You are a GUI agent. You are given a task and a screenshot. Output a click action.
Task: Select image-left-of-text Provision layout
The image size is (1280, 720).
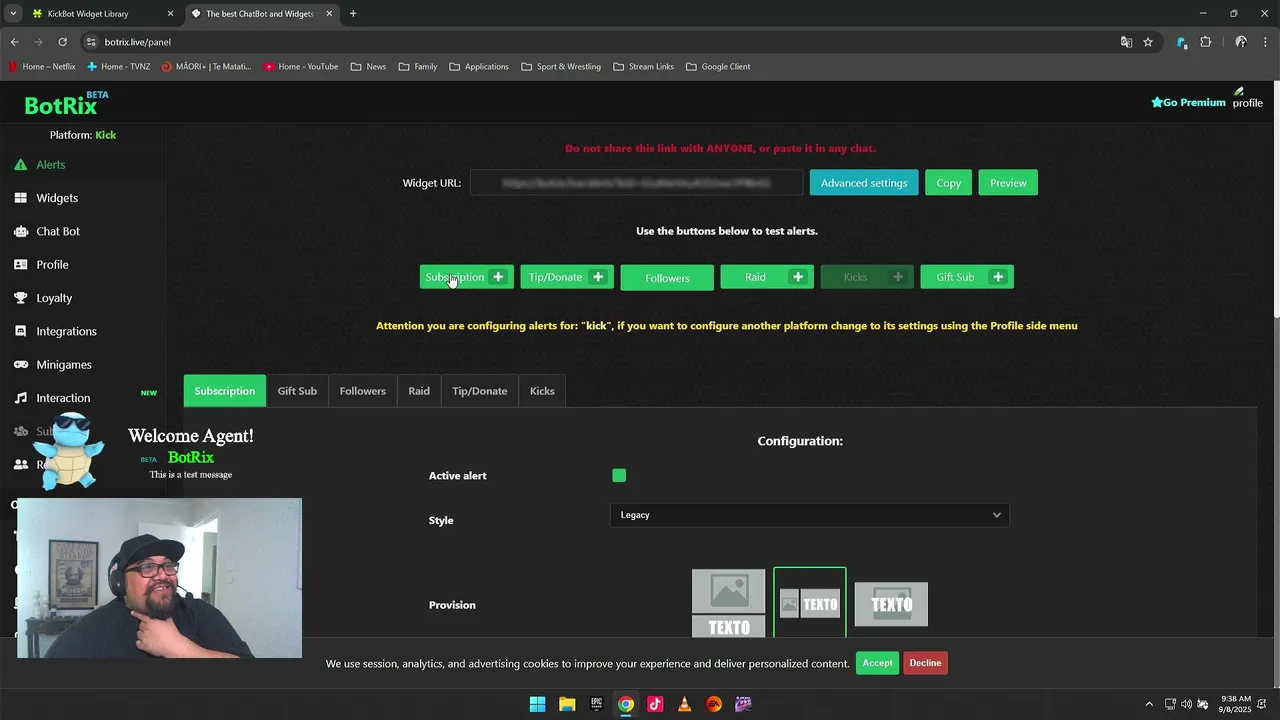(x=810, y=604)
